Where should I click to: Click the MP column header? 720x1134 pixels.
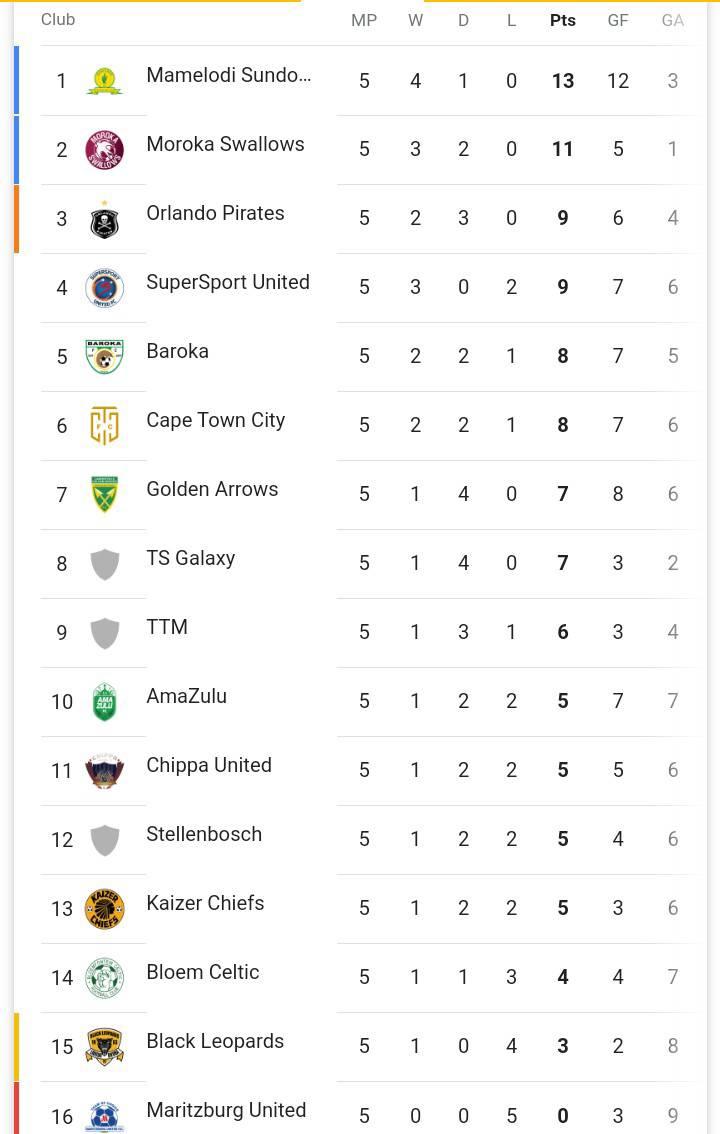[x=364, y=20]
